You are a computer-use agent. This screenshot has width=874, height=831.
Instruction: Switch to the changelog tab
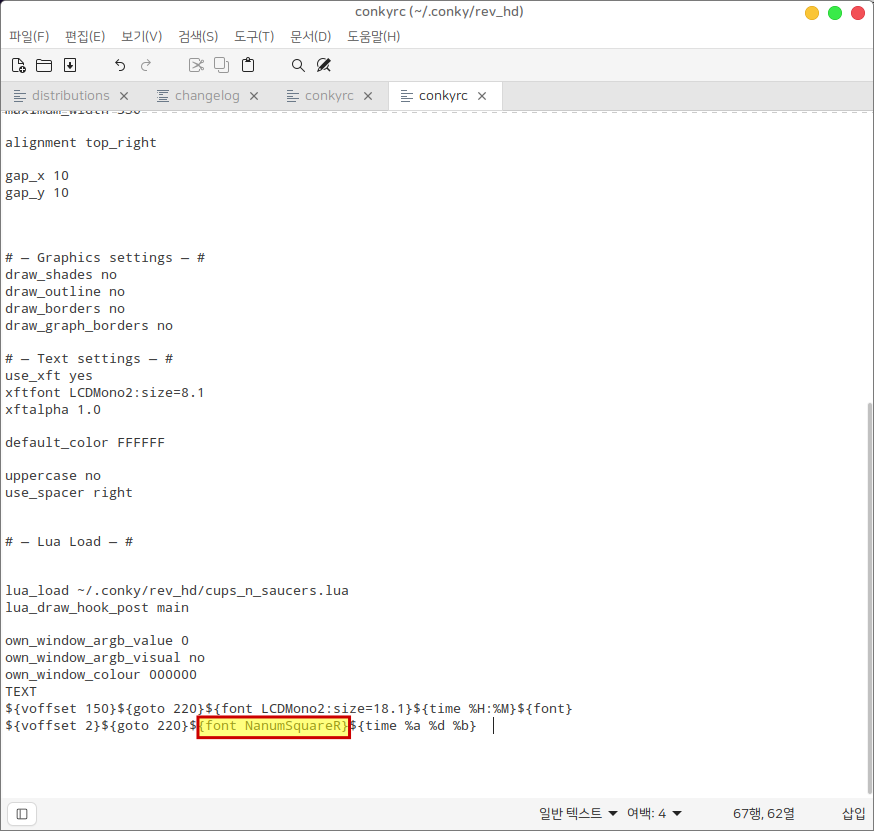[206, 96]
